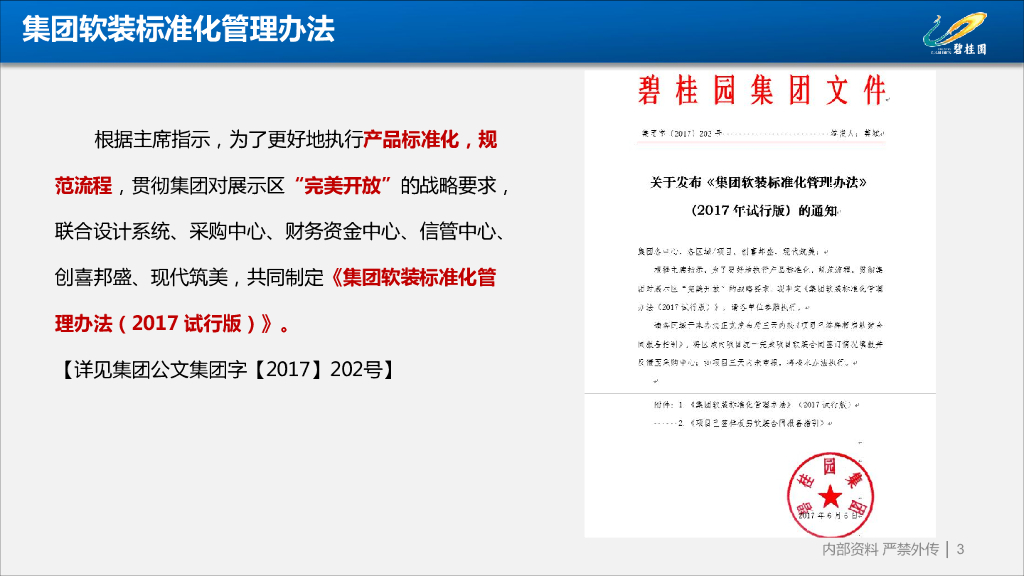The height and width of the screenshot is (576, 1024).
Task: Click the red phrase 产品标准化，规
Action: click(430, 139)
